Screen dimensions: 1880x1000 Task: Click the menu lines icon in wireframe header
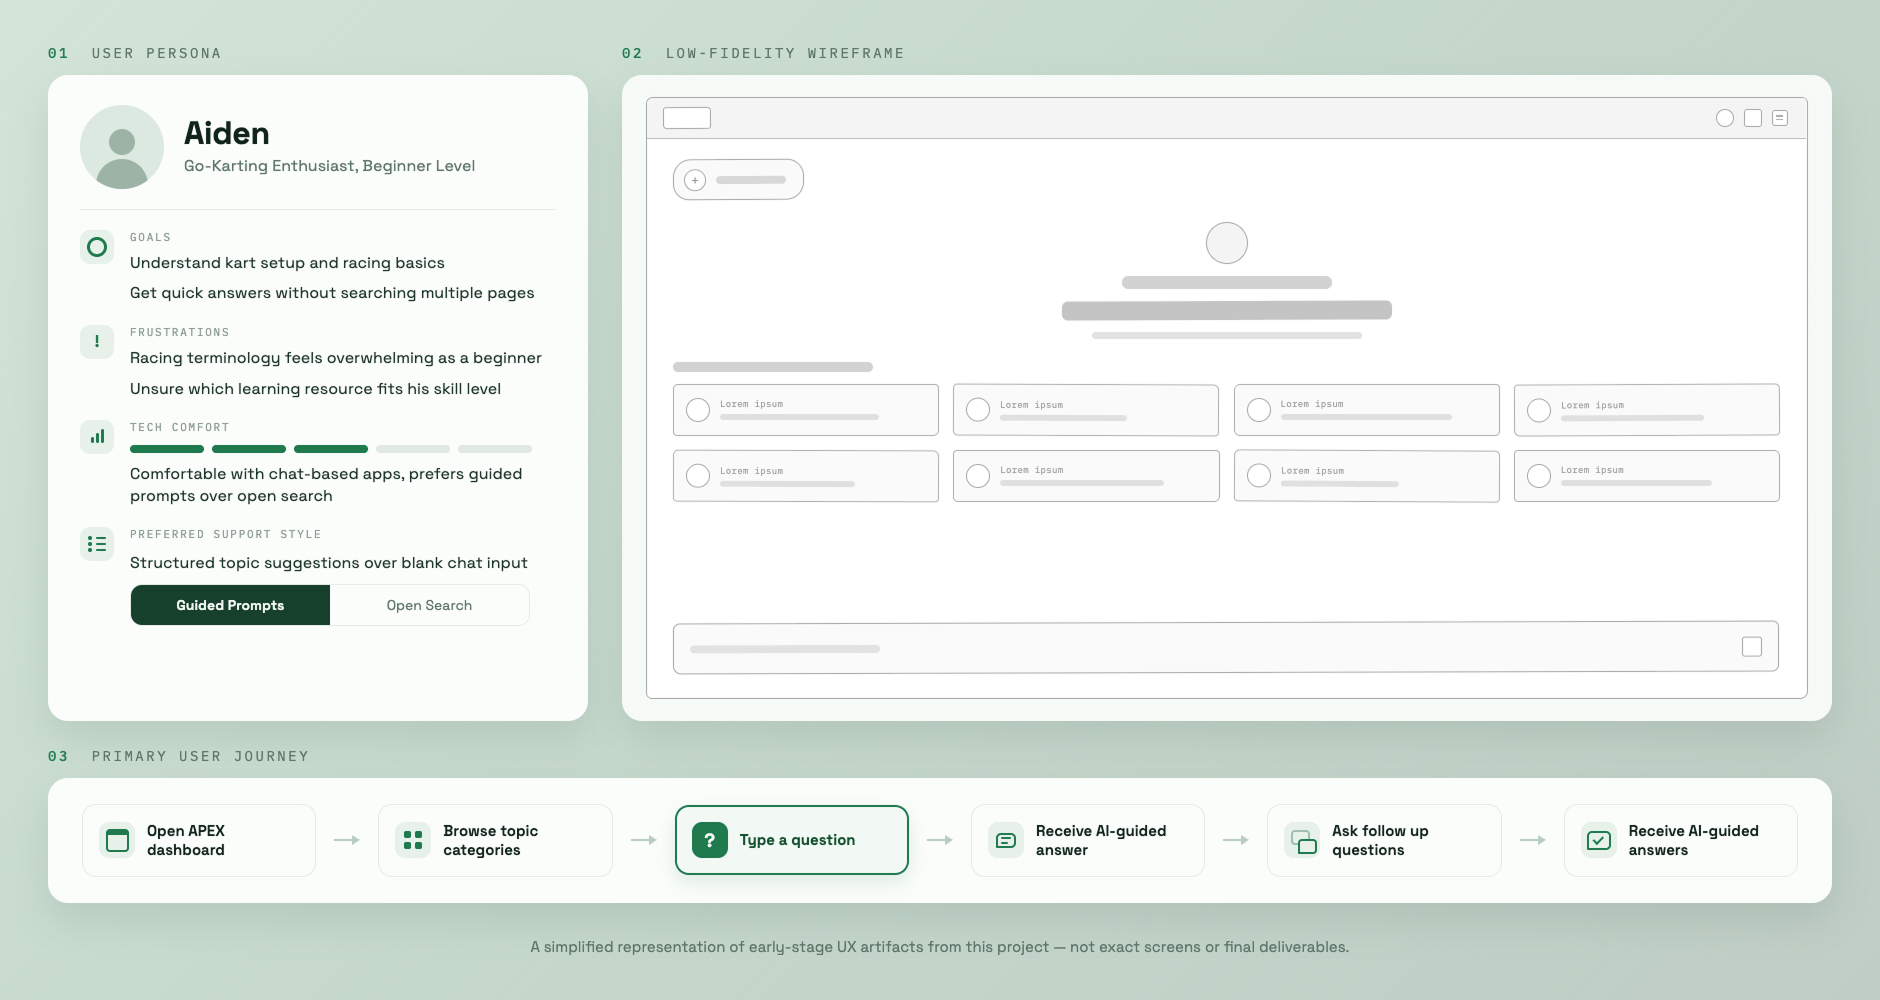point(1780,118)
